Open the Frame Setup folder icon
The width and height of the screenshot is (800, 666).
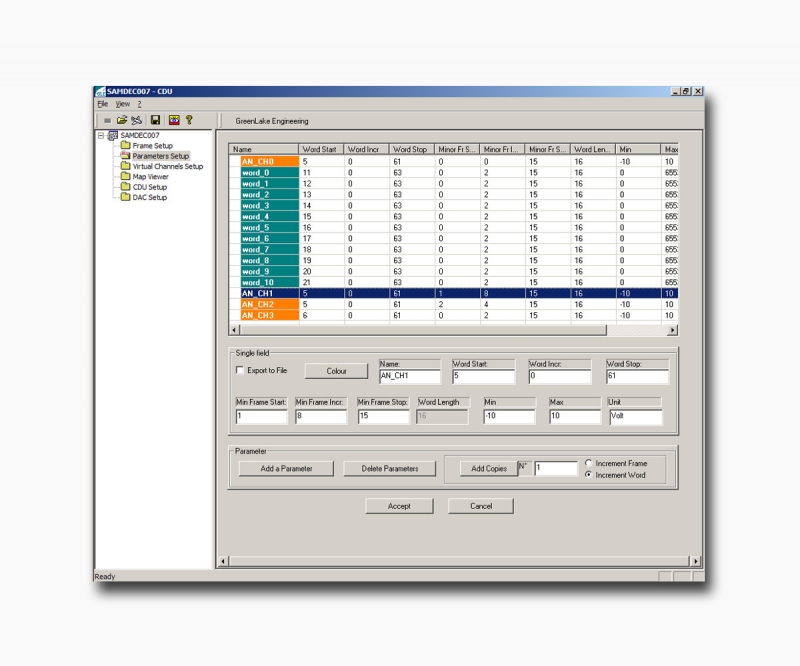point(125,146)
